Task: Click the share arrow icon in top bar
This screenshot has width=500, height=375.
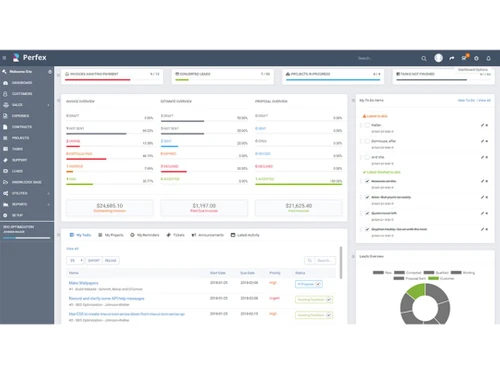Action: tap(452, 58)
